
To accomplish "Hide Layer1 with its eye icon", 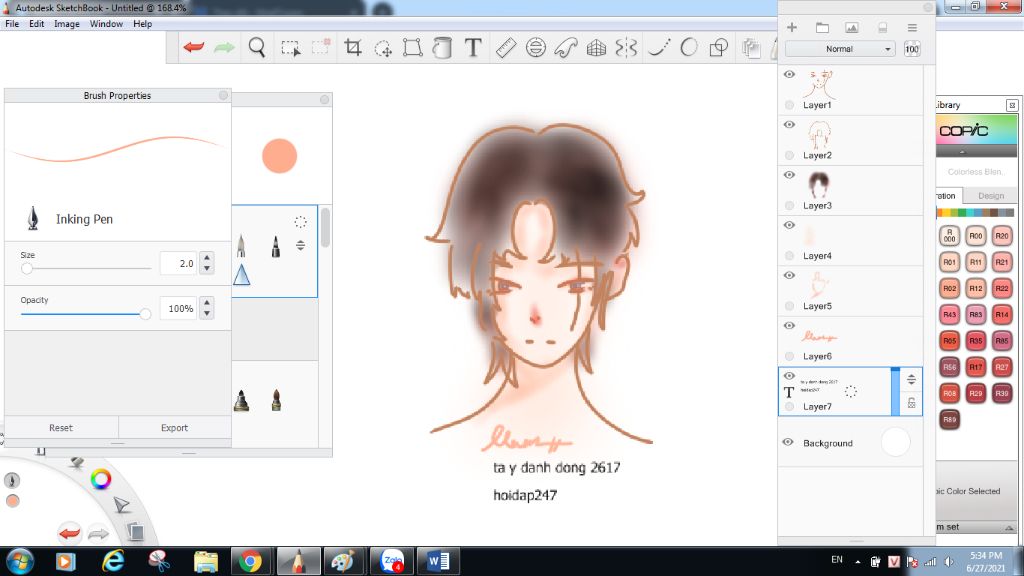I will (x=789, y=74).
